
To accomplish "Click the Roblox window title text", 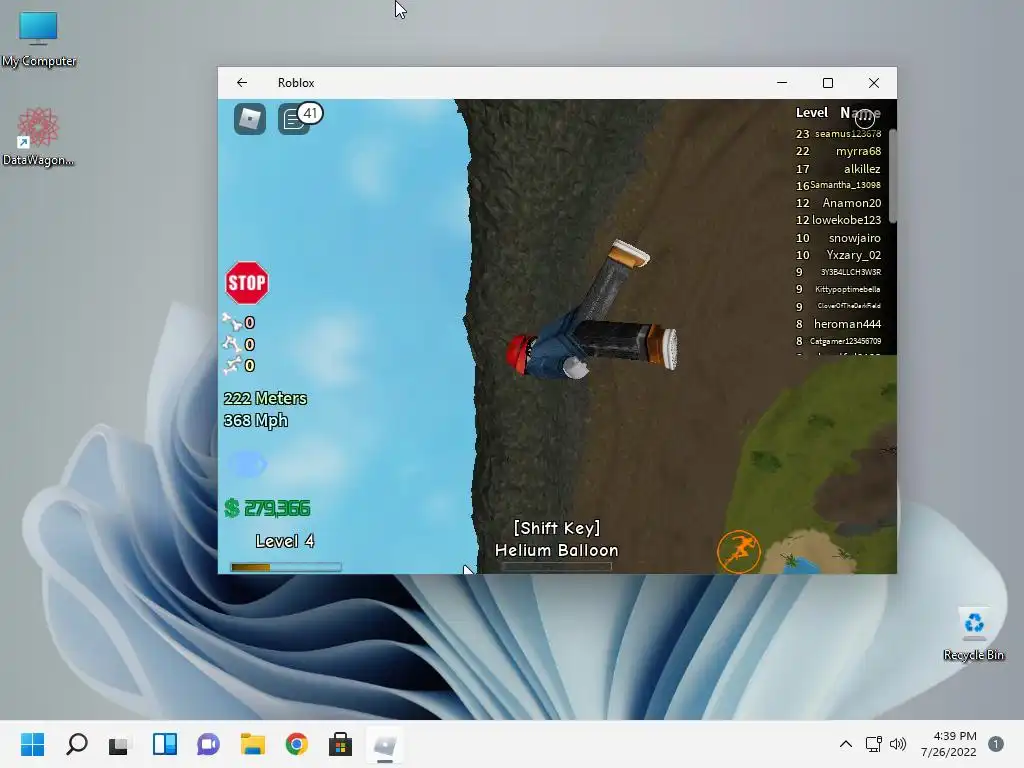I will (296, 82).
